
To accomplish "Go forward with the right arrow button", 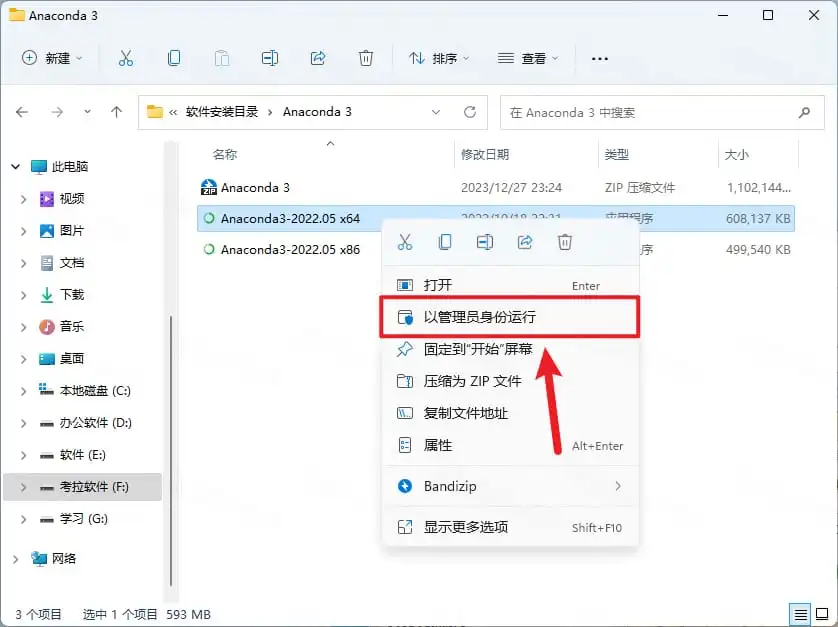I will pyautogui.click(x=57, y=112).
